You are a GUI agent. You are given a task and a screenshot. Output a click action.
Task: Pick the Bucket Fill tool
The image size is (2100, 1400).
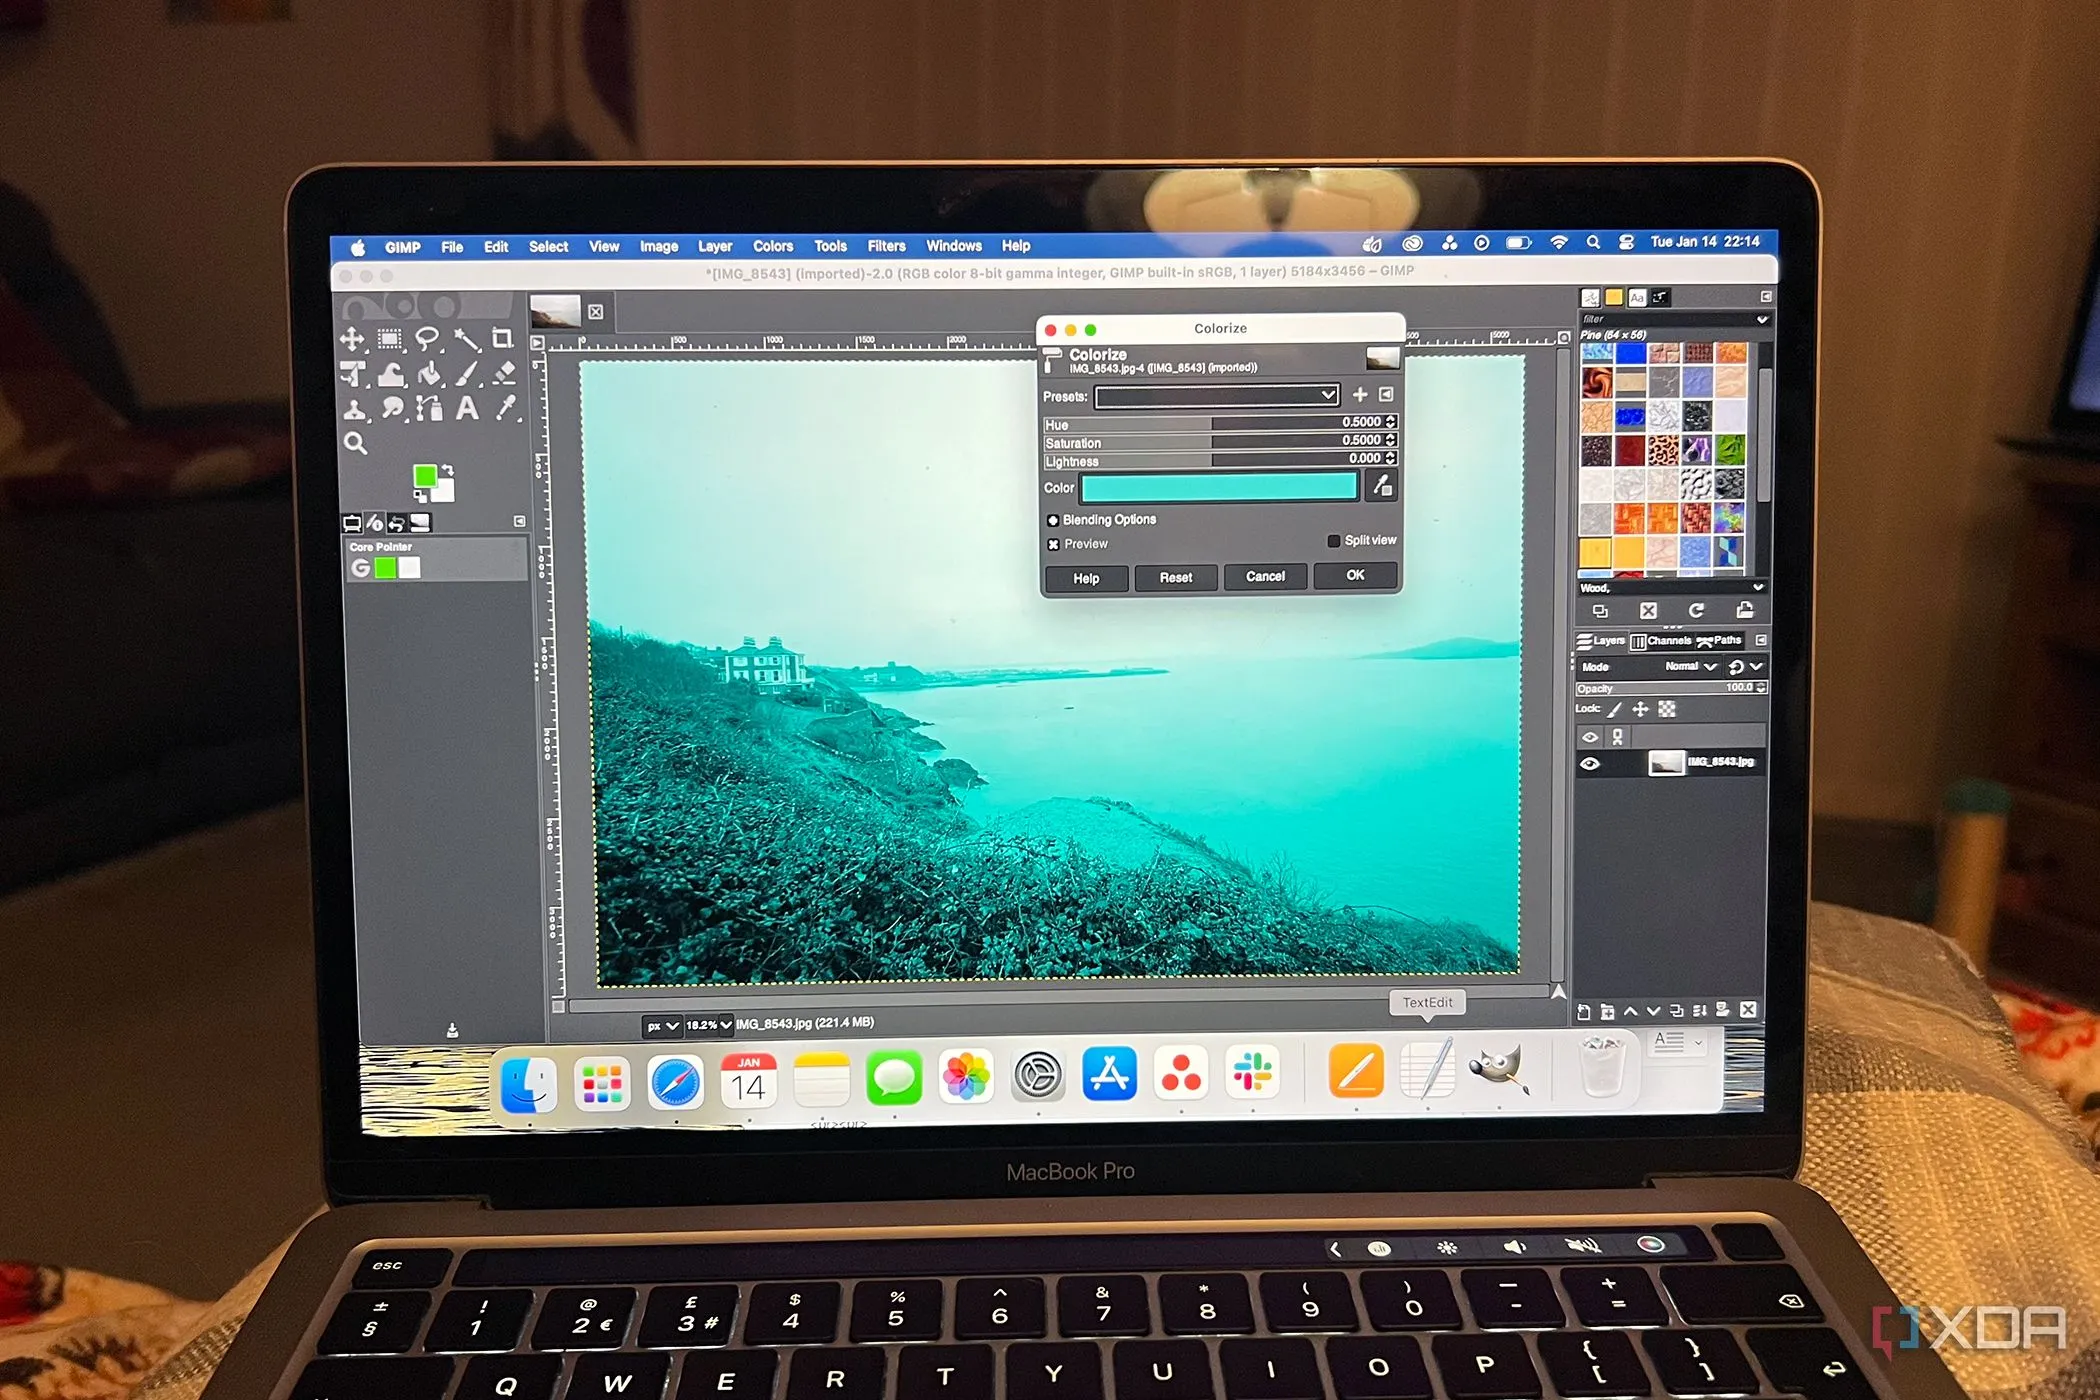[x=429, y=375]
